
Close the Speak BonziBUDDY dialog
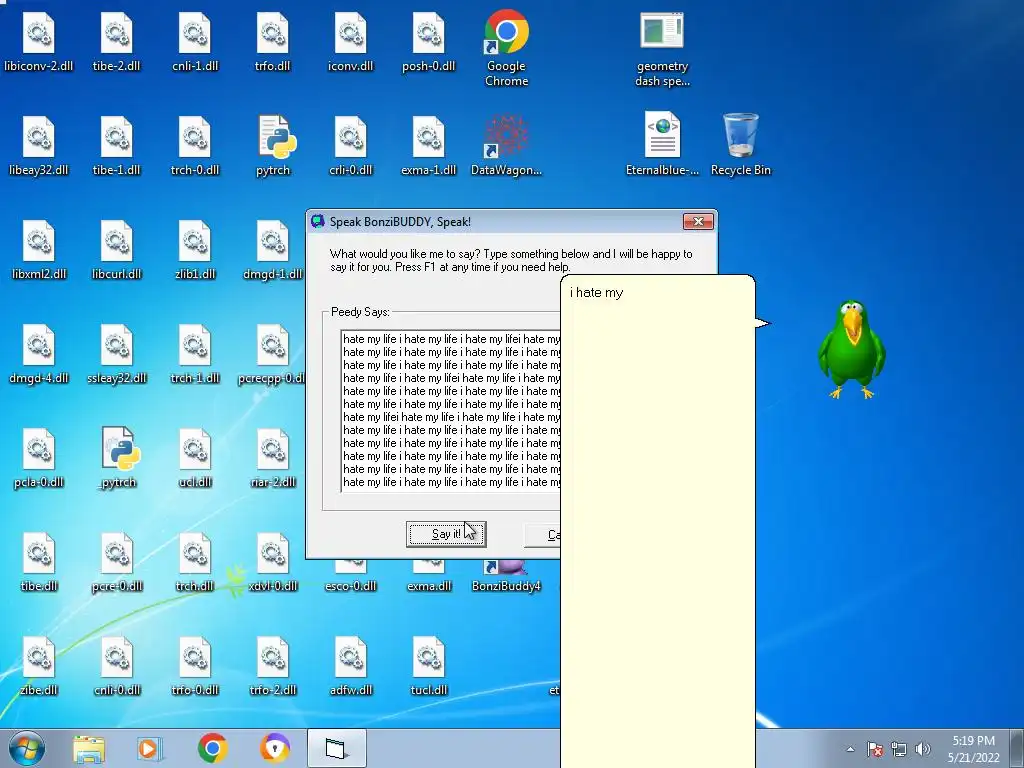(x=698, y=221)
